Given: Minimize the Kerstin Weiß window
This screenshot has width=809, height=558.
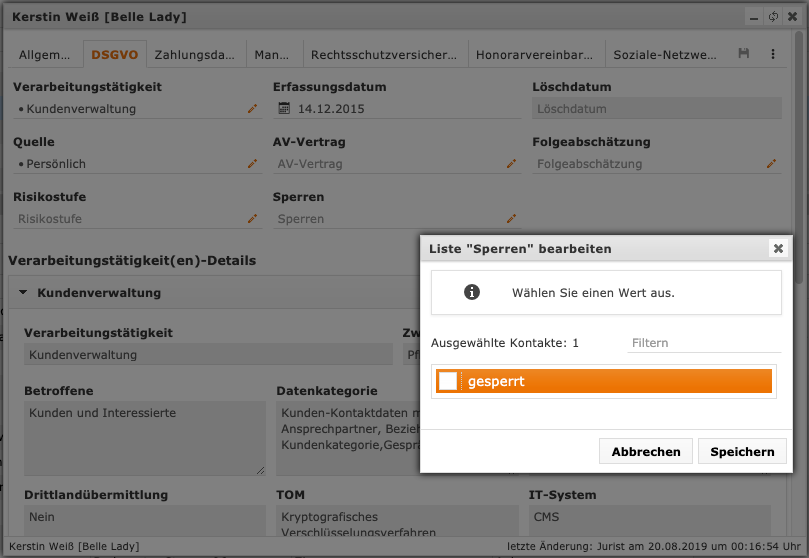Looking at the screenshot, I should click(x=754, y=17).
